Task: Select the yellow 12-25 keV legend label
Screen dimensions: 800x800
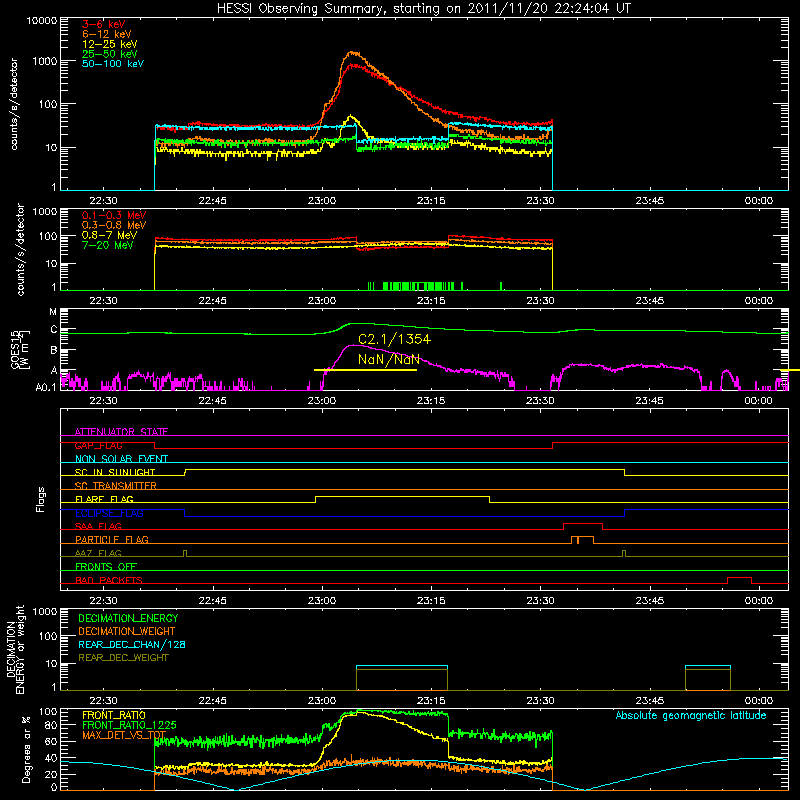Action: pos(110,44)
